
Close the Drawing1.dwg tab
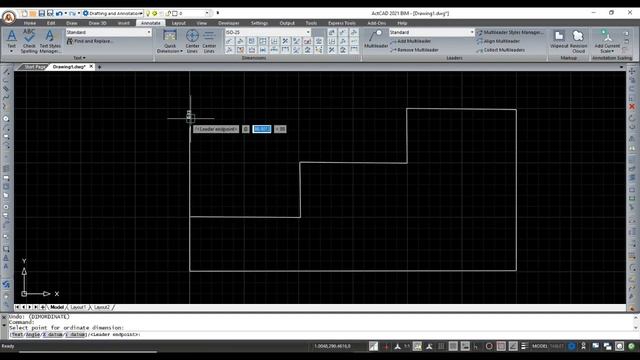pos(91,66)
